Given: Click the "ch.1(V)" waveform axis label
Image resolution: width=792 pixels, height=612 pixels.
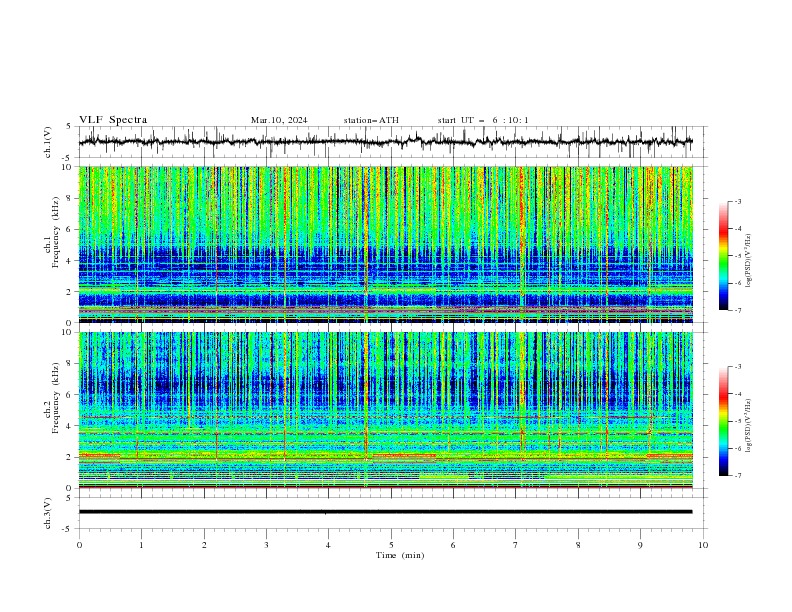Looking at the screenshot, I should pyautogui.click(x=48, y=142).
